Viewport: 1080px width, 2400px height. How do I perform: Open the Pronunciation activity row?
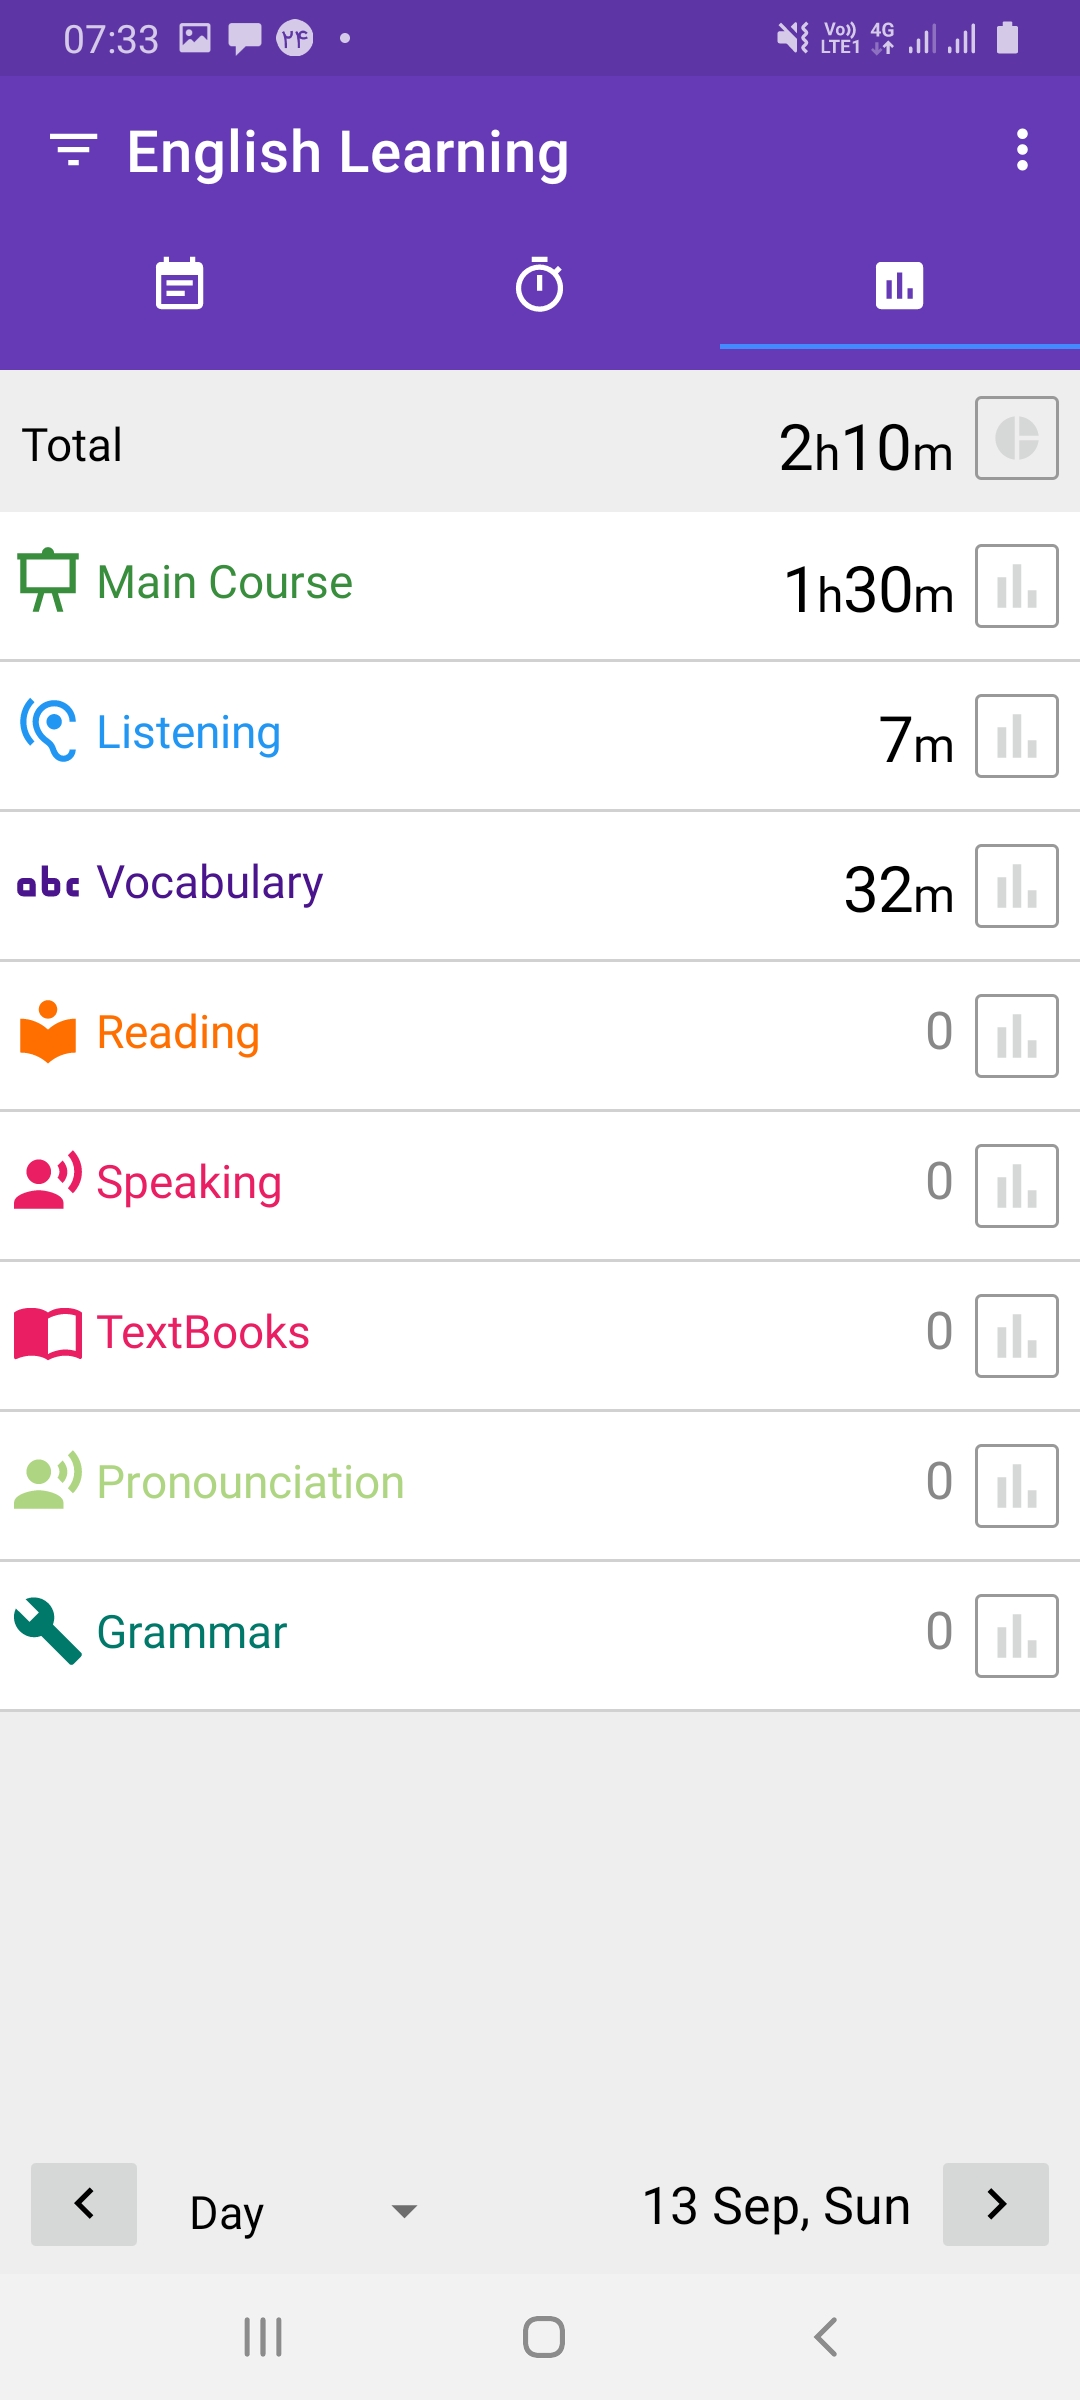coord(540,1485)
